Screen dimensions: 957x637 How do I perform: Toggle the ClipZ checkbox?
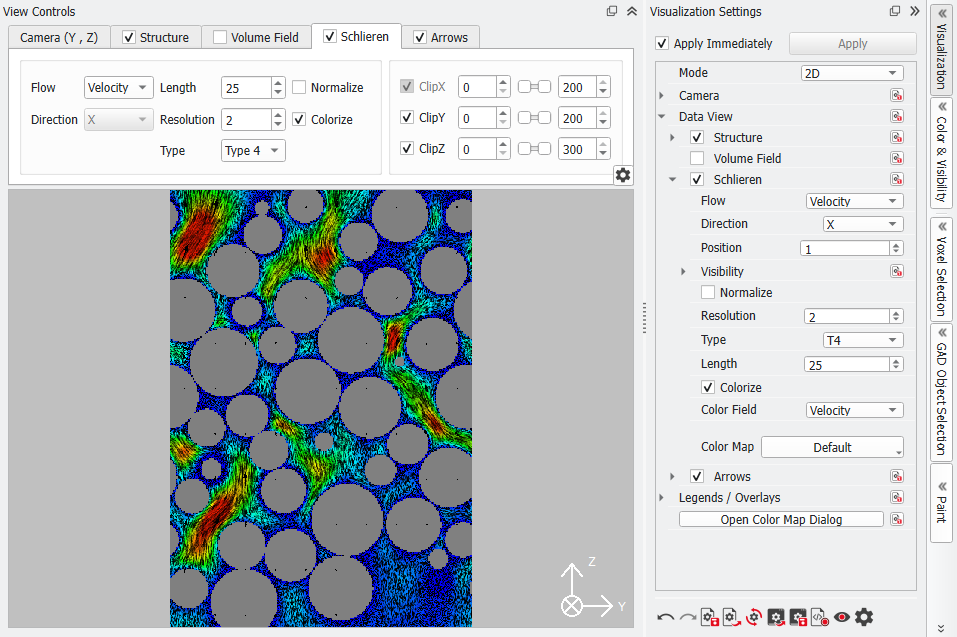(407, 148)
